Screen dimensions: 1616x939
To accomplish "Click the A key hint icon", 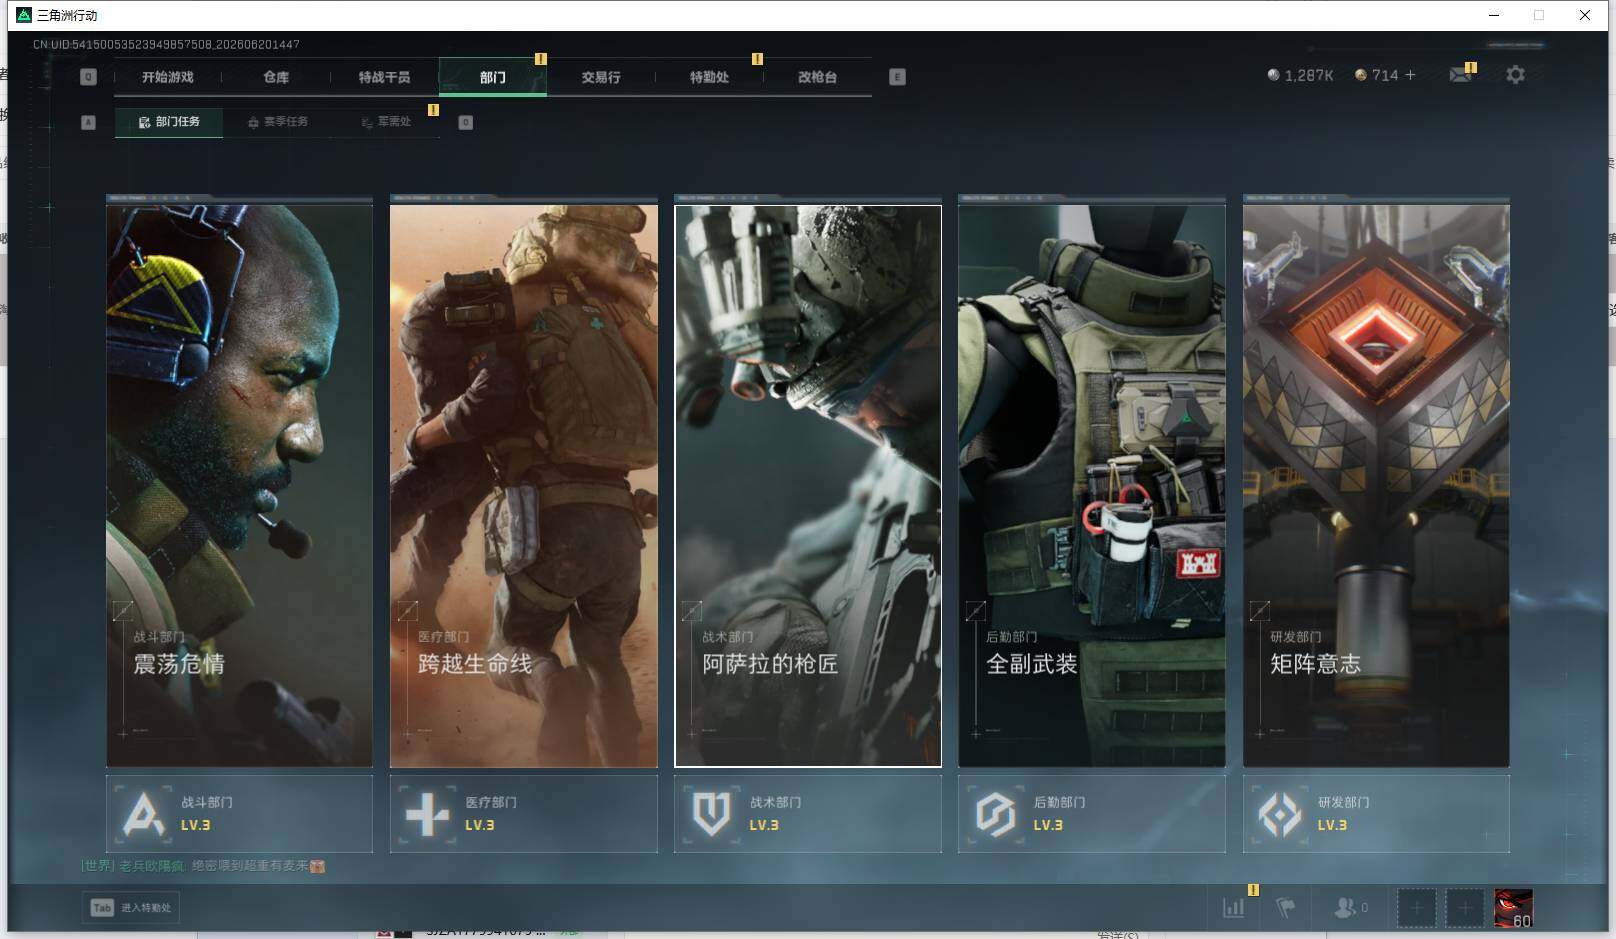I will tap(88, 122).
